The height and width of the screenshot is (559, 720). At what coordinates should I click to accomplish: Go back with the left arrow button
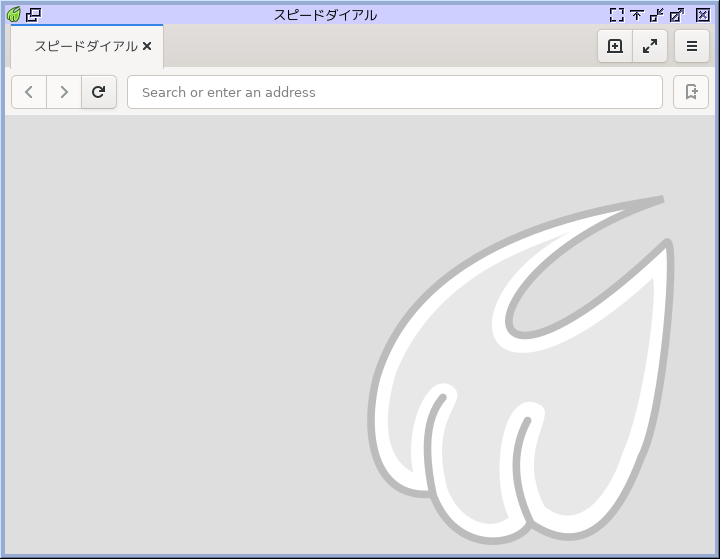[x=29, y=92]
